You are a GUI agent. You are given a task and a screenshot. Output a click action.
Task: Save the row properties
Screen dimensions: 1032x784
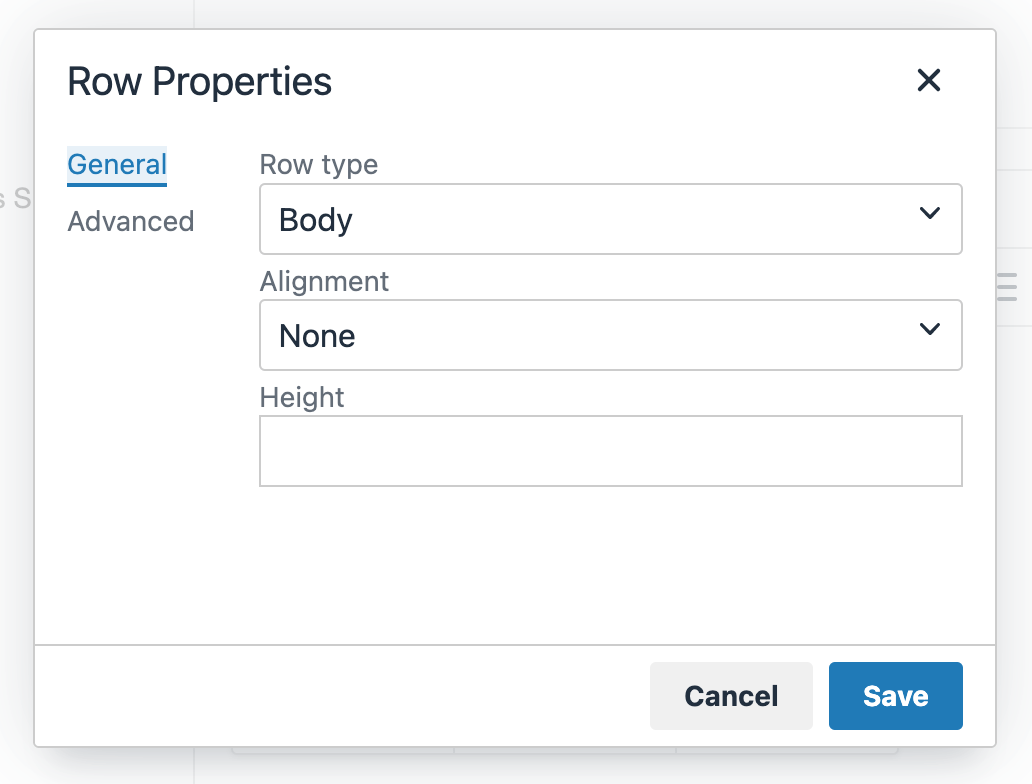click(x=895, y=696)
